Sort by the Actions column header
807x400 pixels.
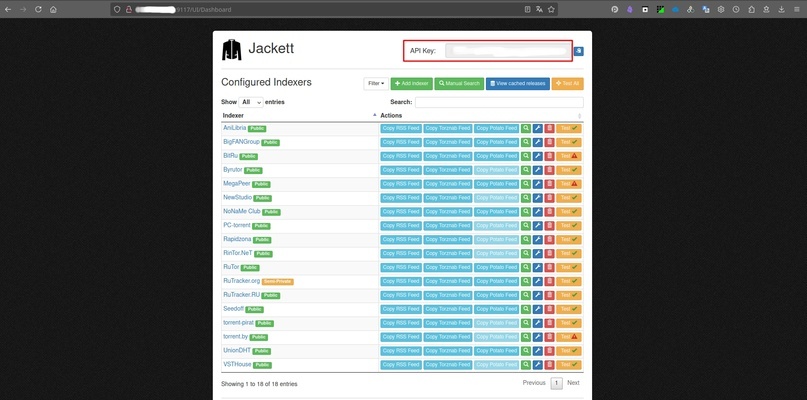coord(481,115)
